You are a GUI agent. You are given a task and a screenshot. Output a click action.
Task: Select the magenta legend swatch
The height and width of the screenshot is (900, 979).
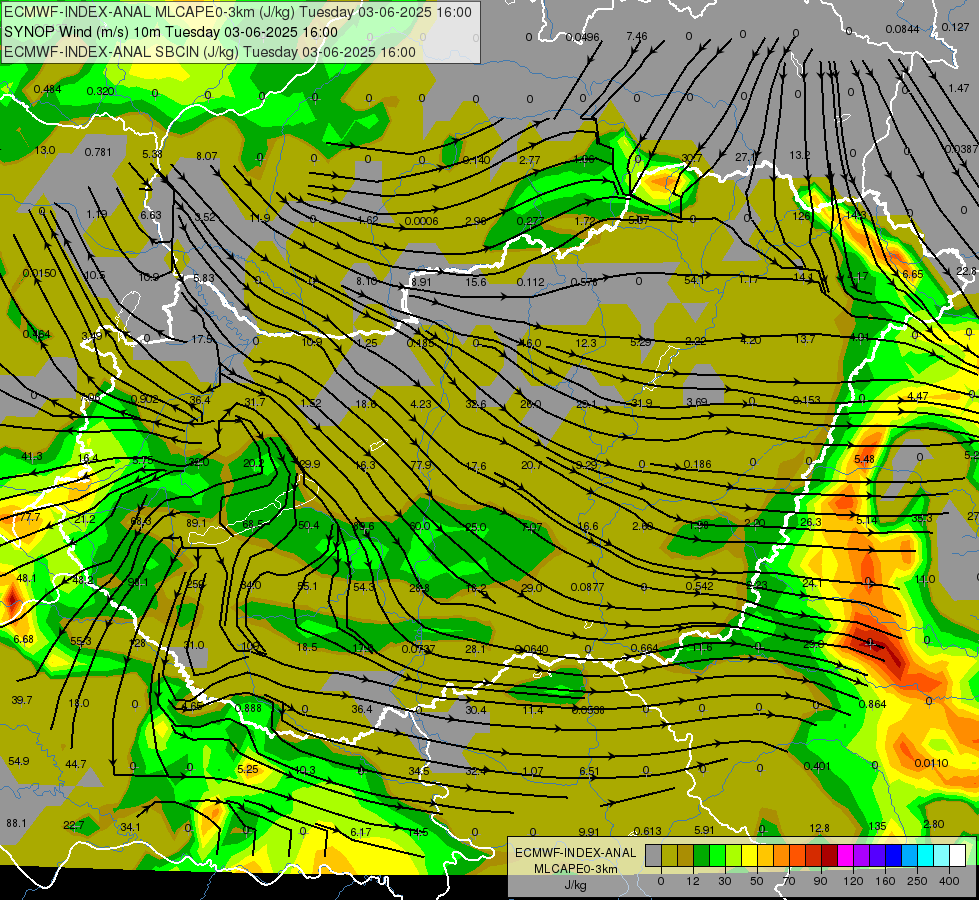click(x=845, y=856)
